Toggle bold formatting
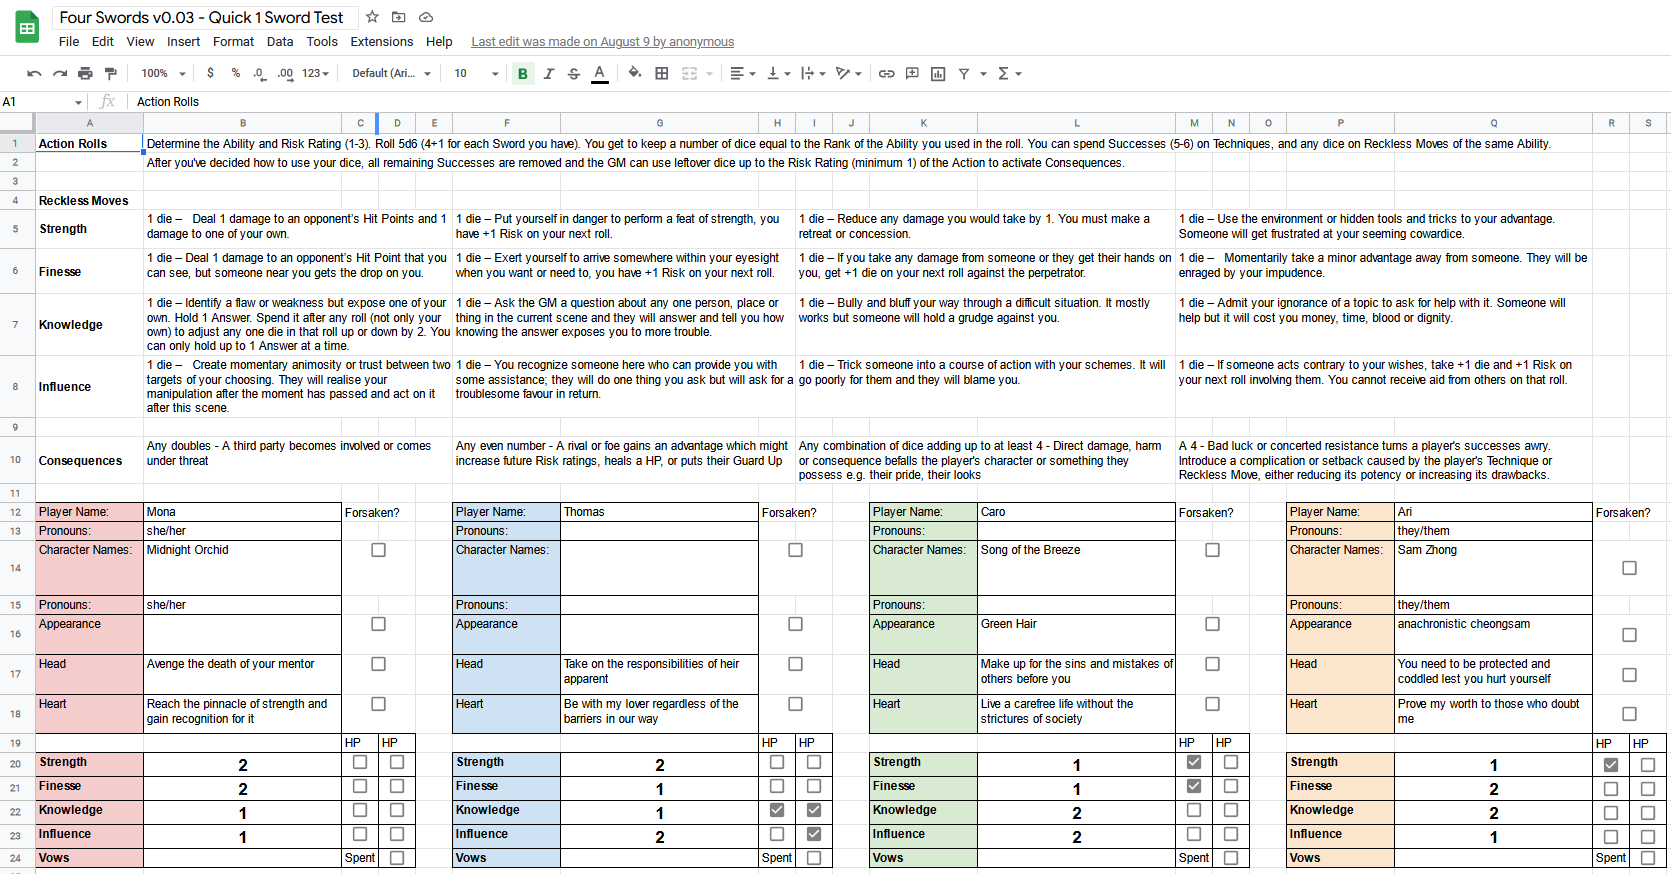 pyautogui.click(x=523, y=73)
